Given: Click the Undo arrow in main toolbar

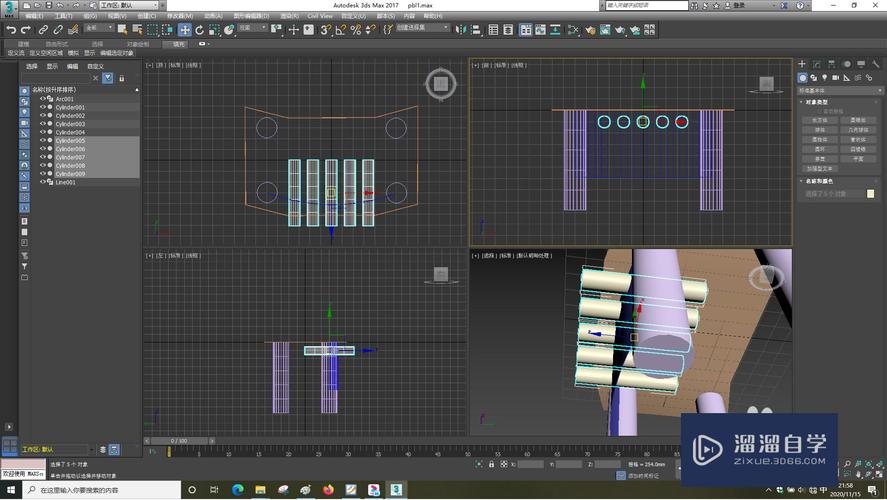Looking at the screenshot, I should point(11,30).
